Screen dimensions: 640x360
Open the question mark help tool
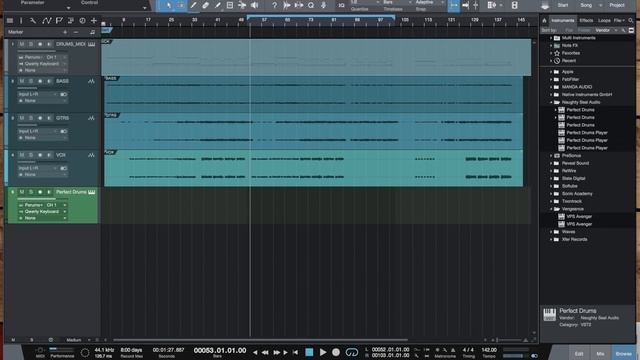(274, 5)
